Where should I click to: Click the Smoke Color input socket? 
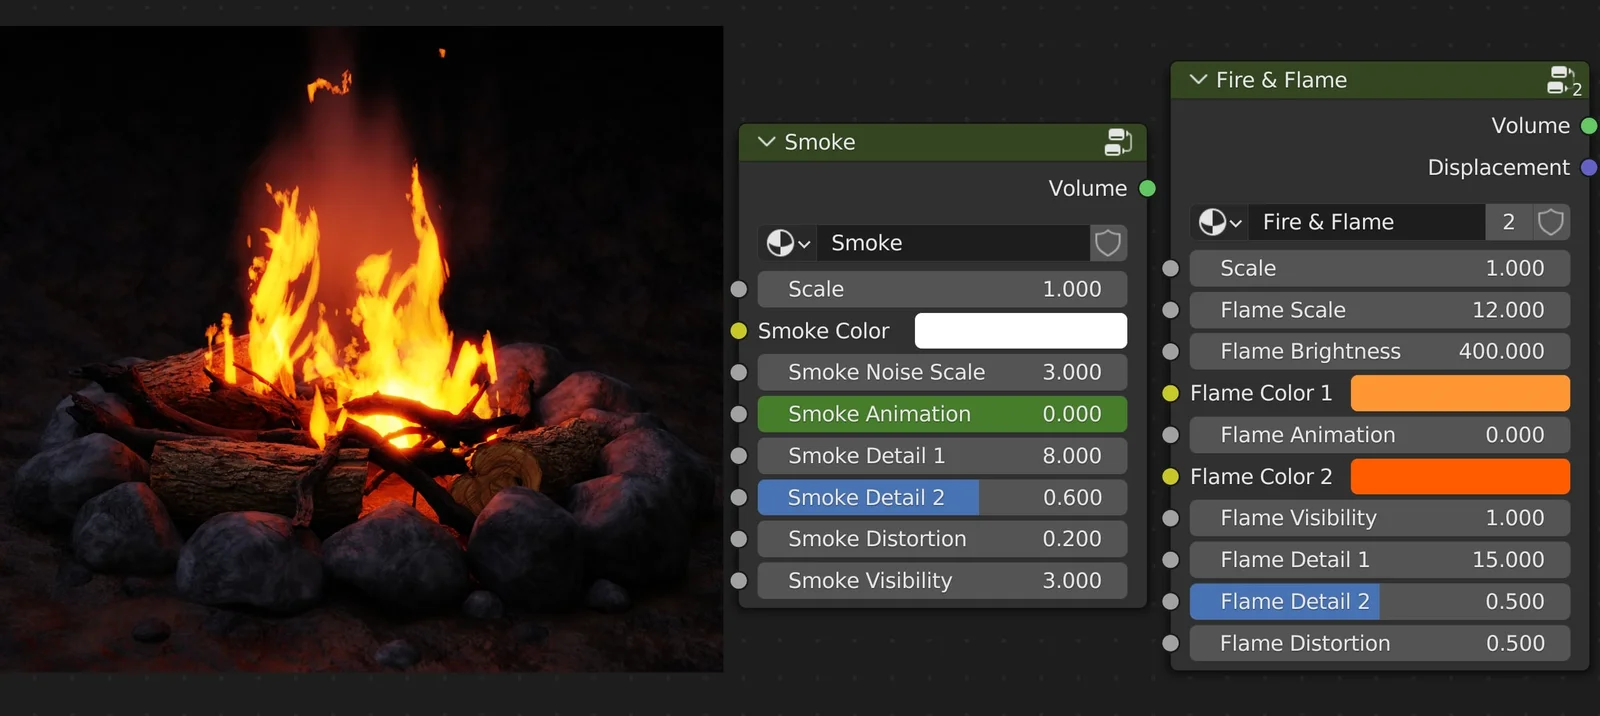point(739,331)
